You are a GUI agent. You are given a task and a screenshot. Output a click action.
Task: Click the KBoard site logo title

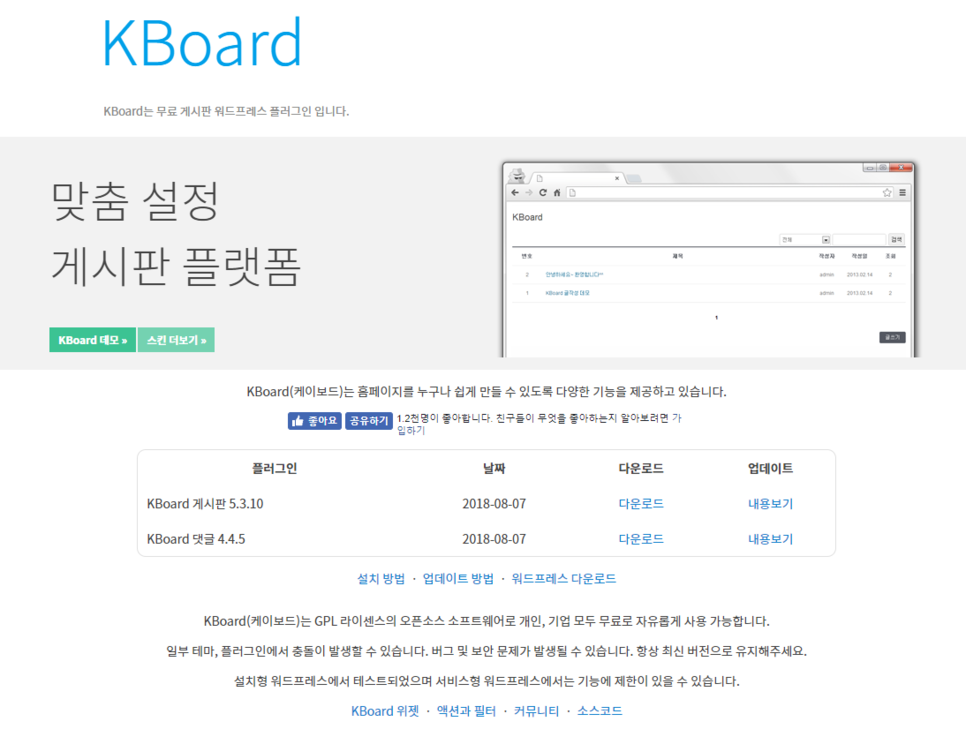click(x=202, y=43)
